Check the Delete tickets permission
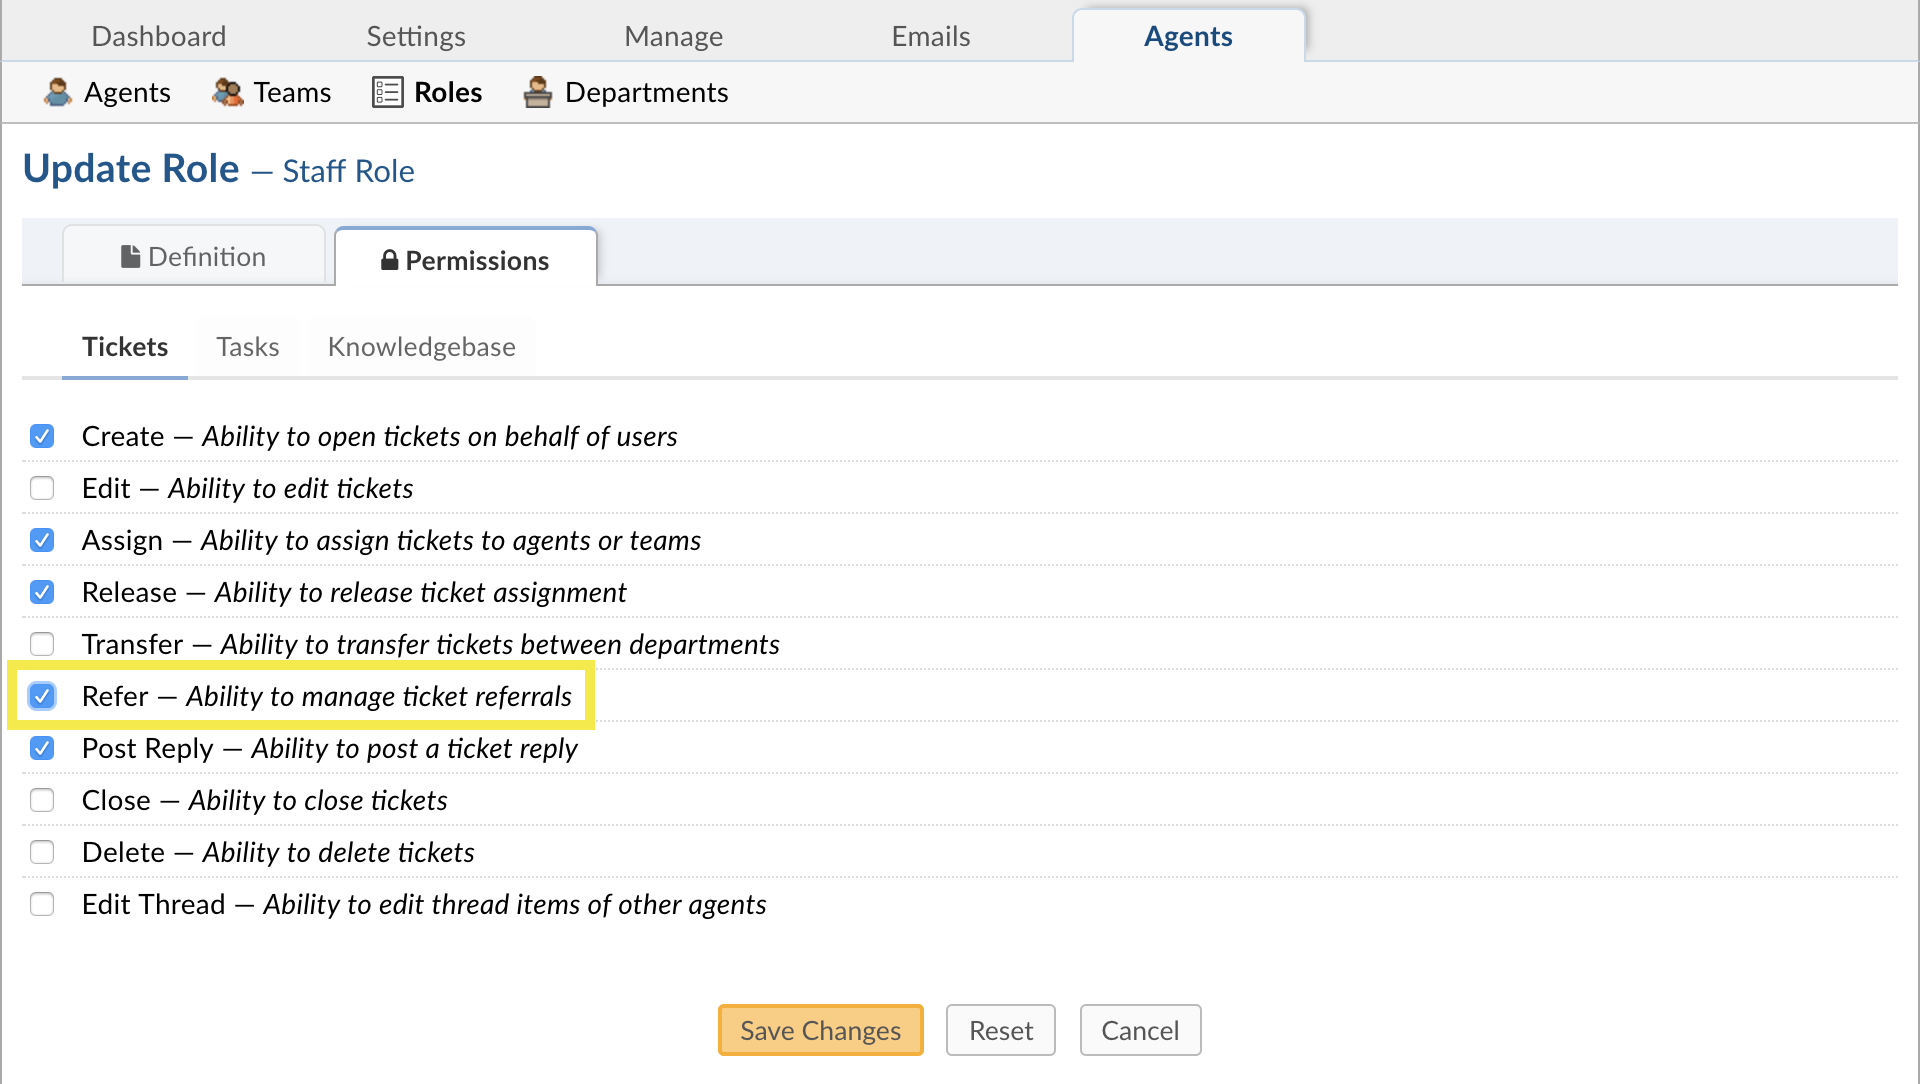Viewport: 1920px width, 1084px height. coord(42,852)
